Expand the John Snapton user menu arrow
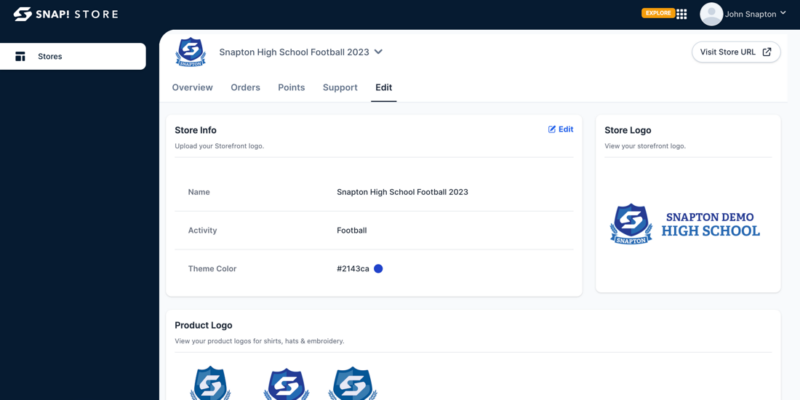Viewport: 800px width, 400px height. (783, 14)
